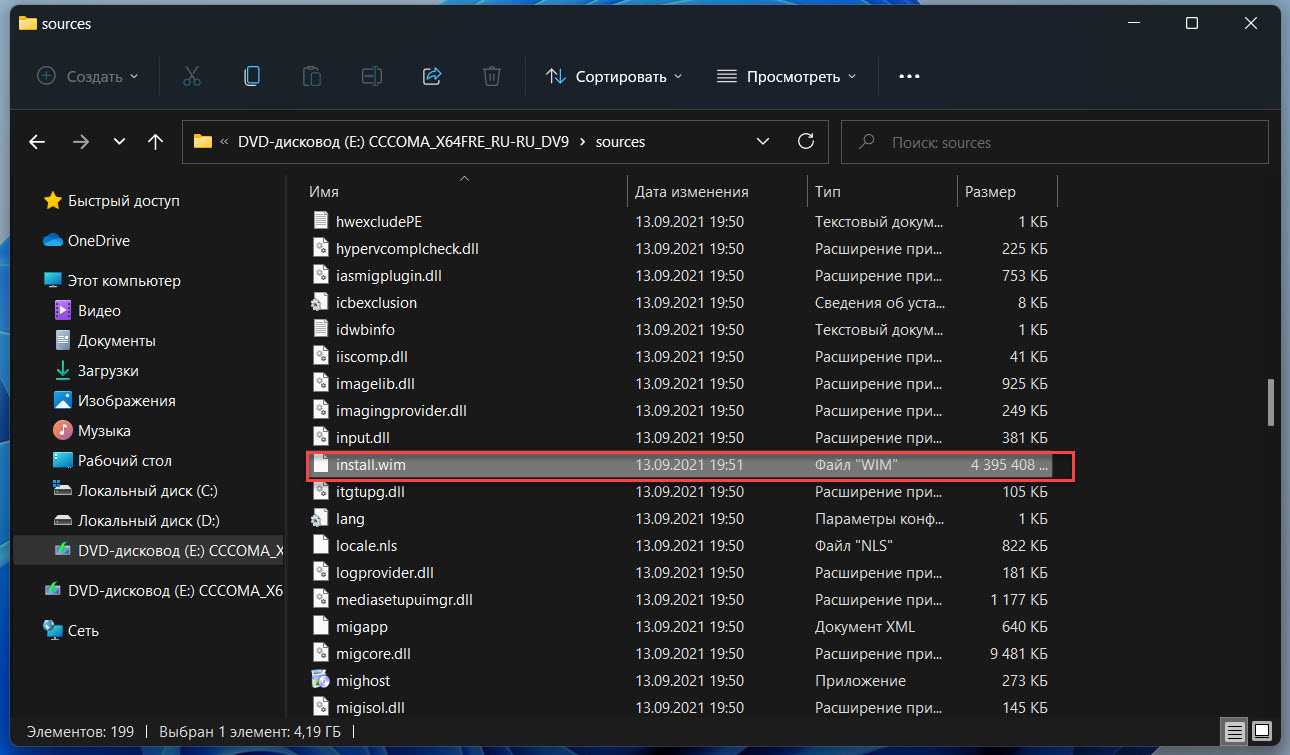Sort files by Размер column header
Screen dimensions: 1290x755
[x=990, y=192]
